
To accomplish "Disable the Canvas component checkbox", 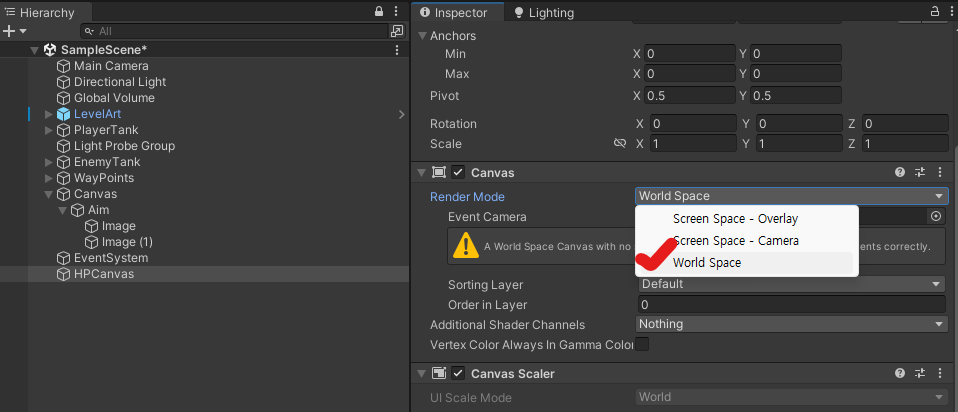I will pos(458,172).
